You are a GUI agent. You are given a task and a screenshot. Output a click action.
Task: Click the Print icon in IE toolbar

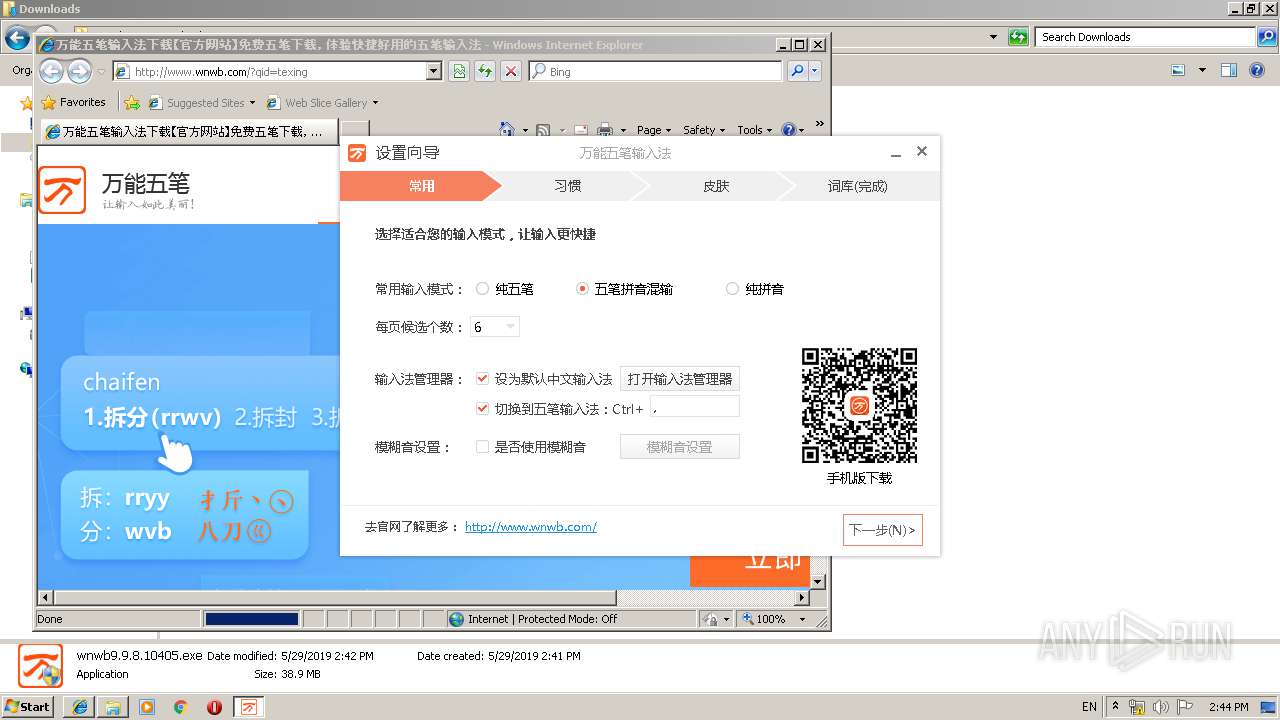[605, 130]
